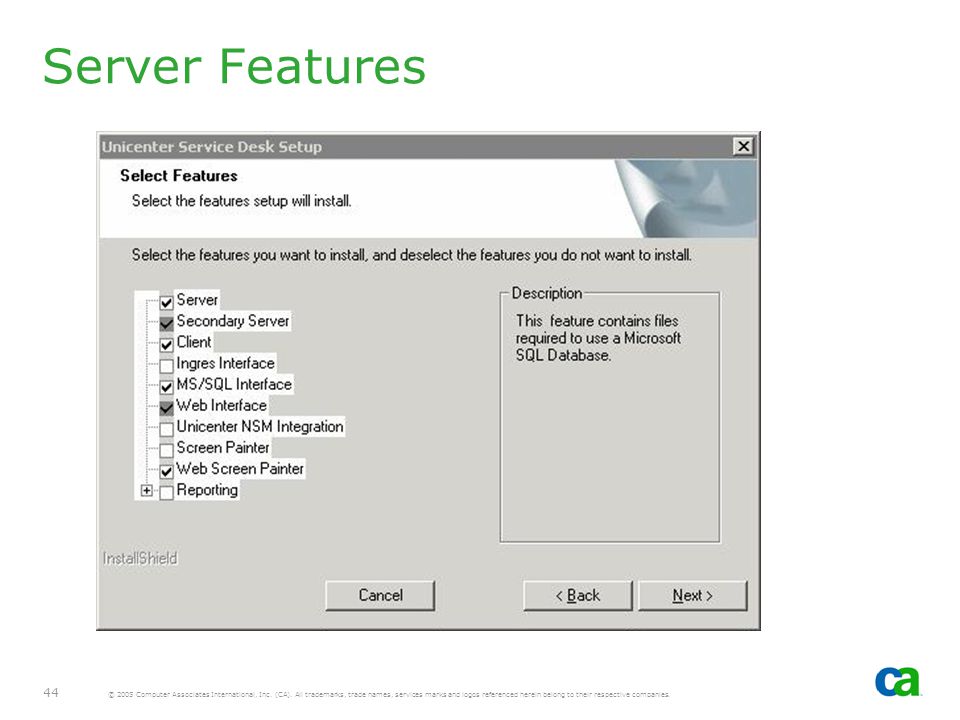Check the Screen Painter checkbox
Viewport: 960px width, 720px height.
pos(167,451)
